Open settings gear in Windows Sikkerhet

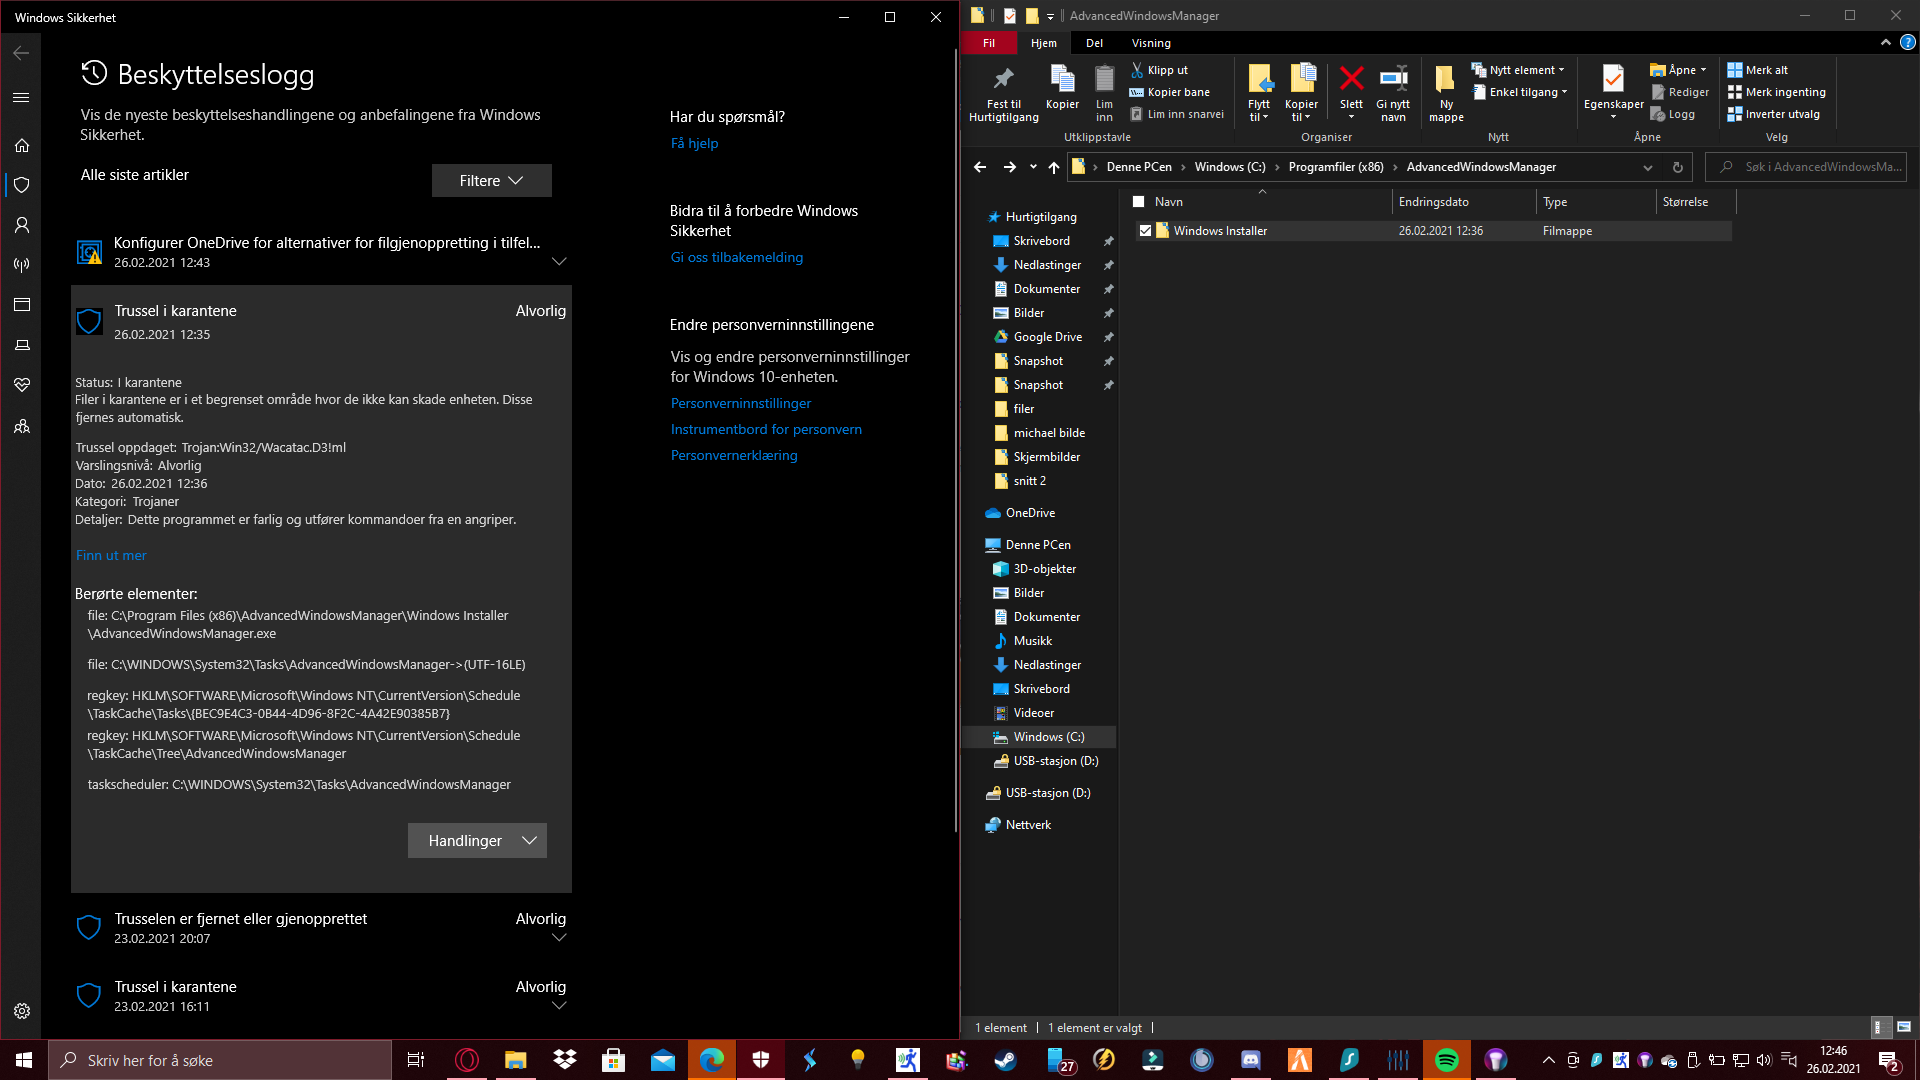(22, 1011)
